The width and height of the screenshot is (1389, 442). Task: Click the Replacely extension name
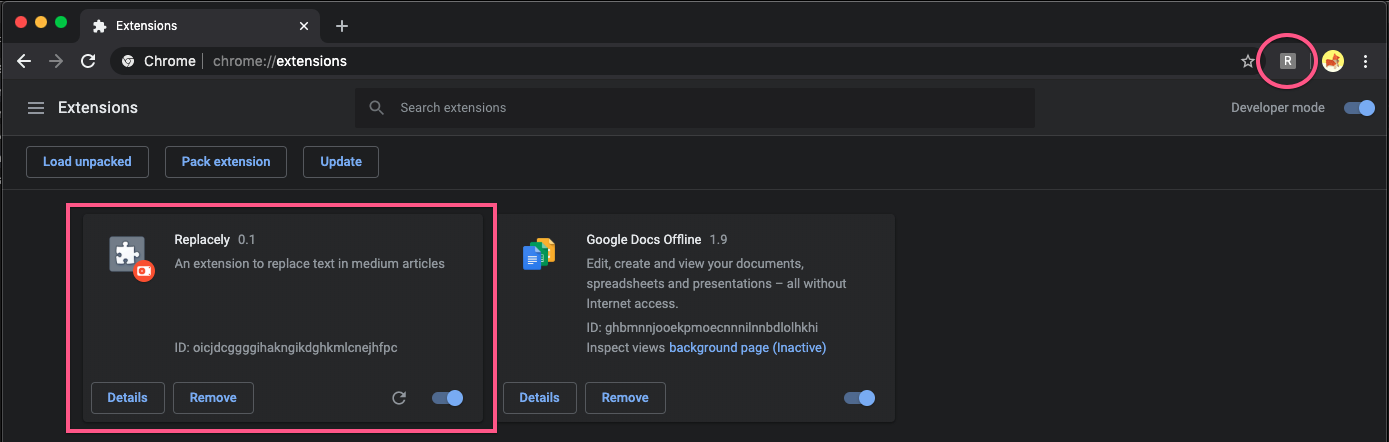click(202, 240)
